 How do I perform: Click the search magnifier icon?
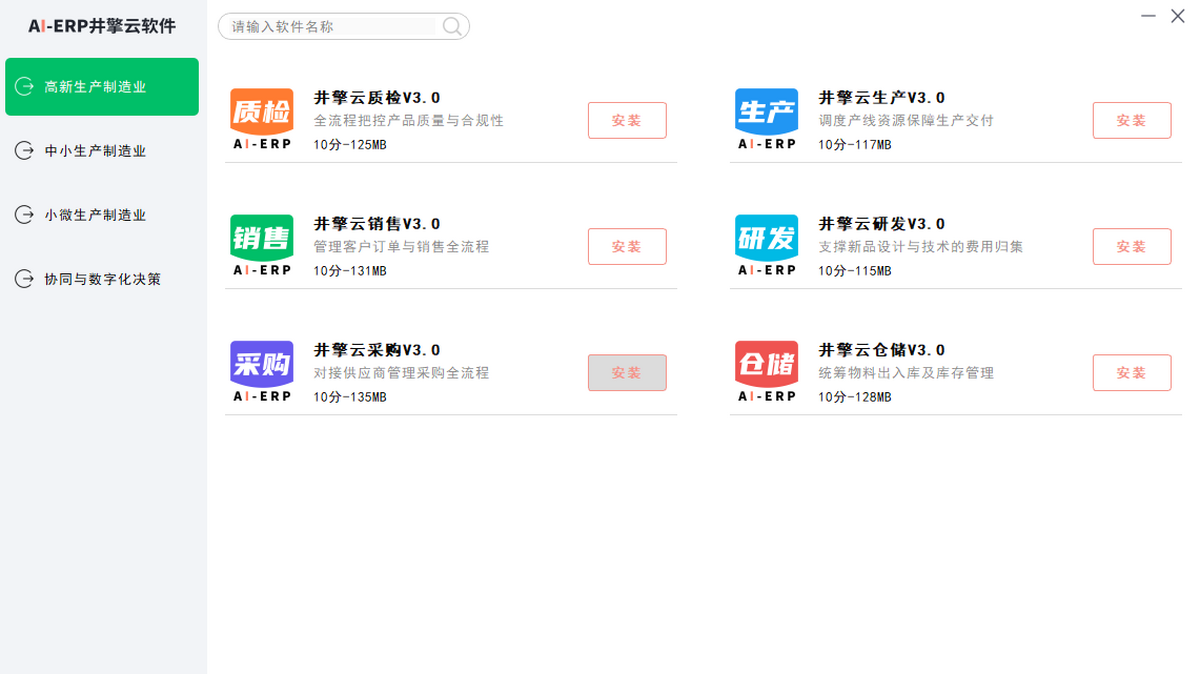(450, 26)
